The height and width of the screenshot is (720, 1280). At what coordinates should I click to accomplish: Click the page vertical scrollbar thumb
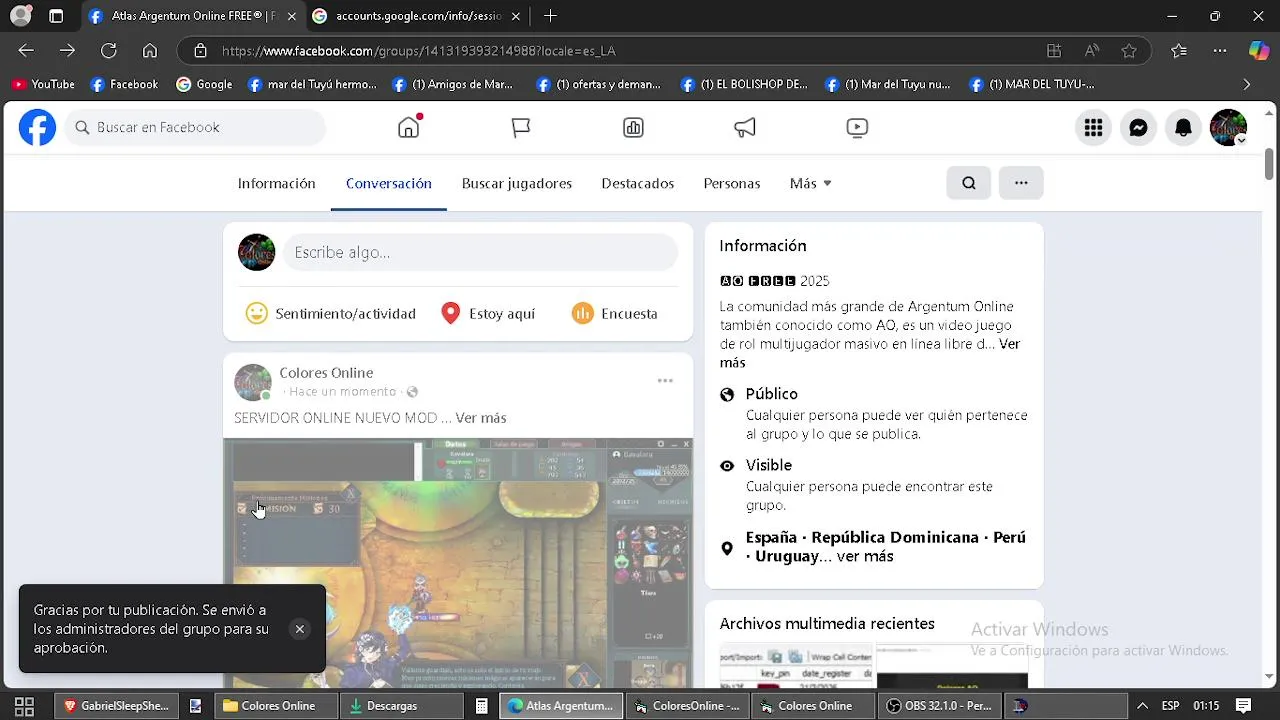point(1269,166)
